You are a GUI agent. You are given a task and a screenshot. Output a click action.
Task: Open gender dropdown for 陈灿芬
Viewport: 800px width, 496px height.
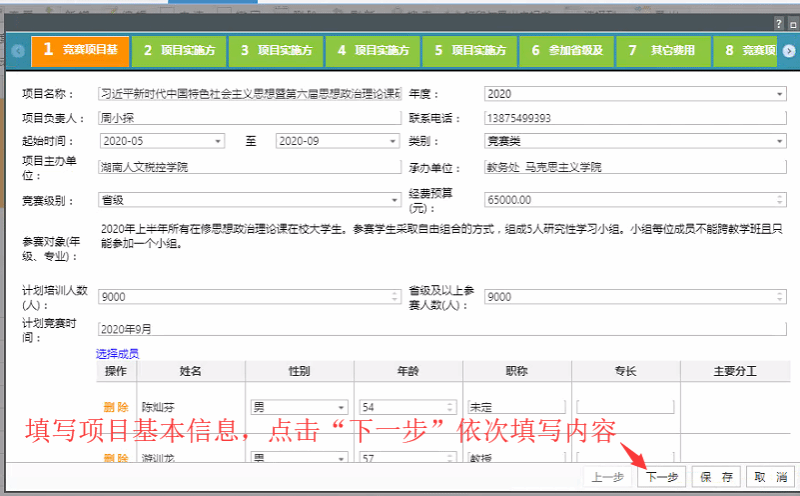pos(341,408)
